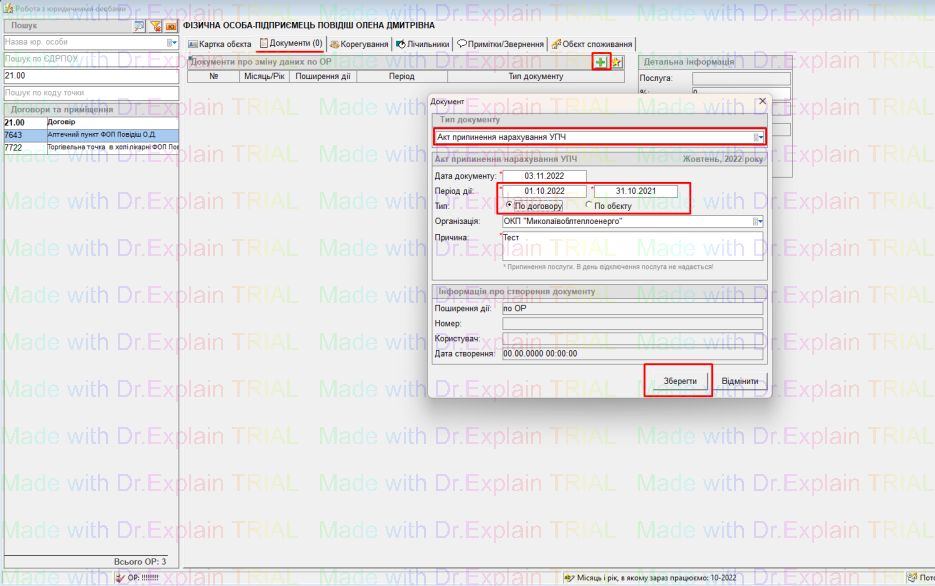Click the edit document icon beside the plus
The image size is (935, 586).
tap(617, 63)
